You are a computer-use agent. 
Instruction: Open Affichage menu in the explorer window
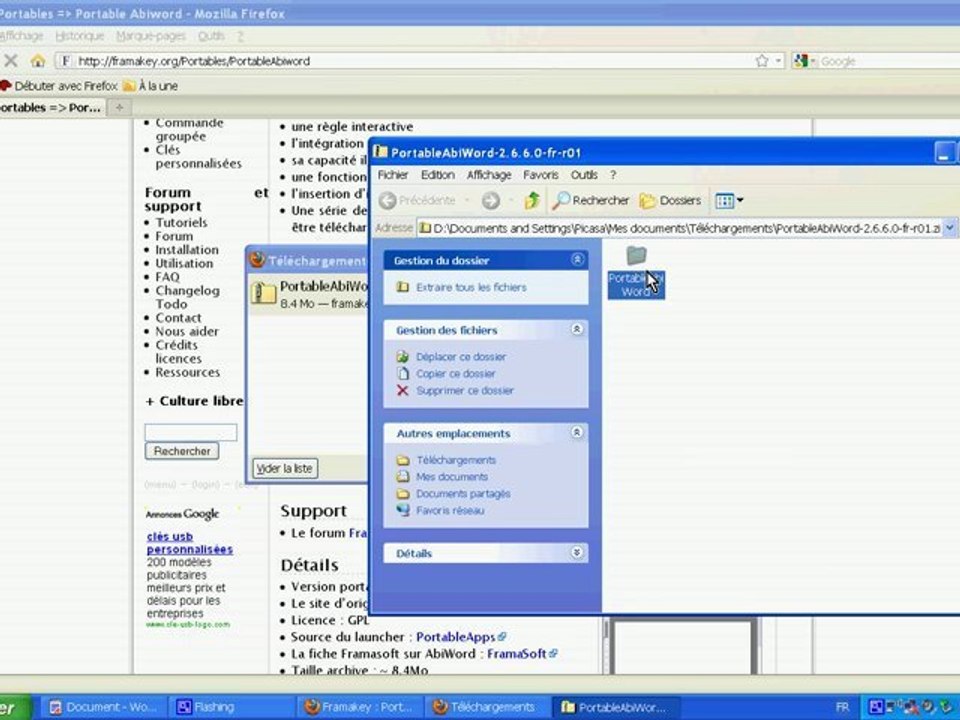pos(489,175)
